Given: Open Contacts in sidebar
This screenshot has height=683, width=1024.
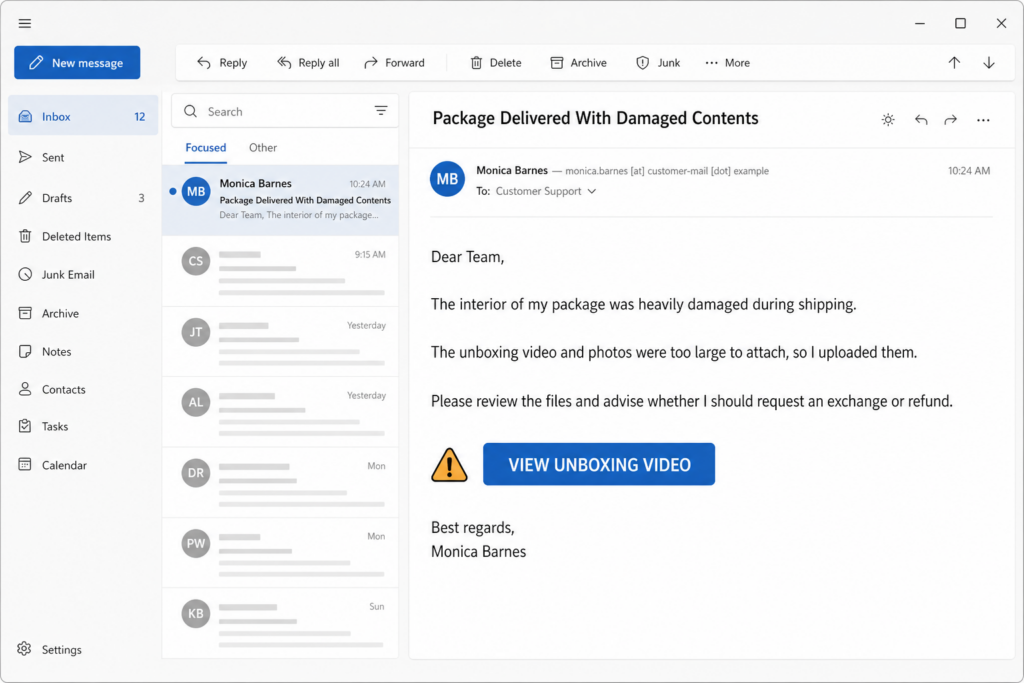Looking at the screenshot, I should pos(83,389).
